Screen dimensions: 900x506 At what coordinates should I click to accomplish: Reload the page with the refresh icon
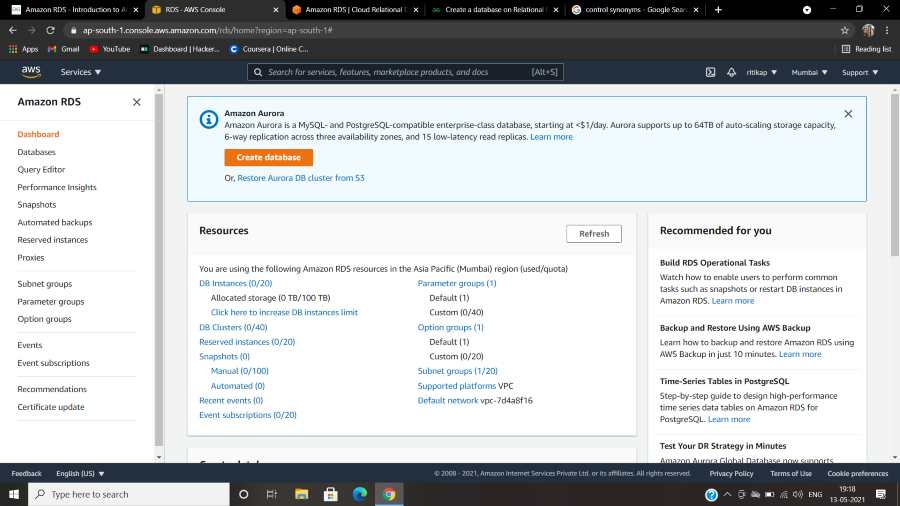tap(51, 30)
